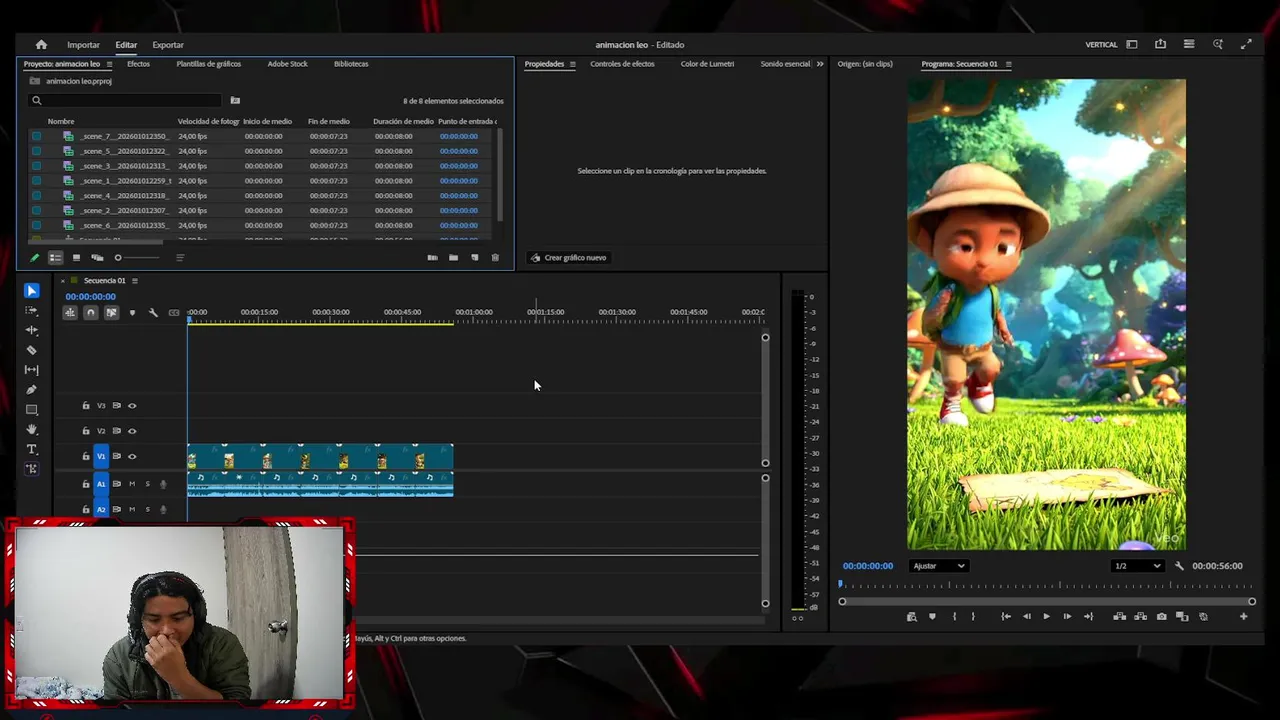This screenshot has height=720, width=1280.
Task: Open the New Bin folder icon
Action: (453, 258)
